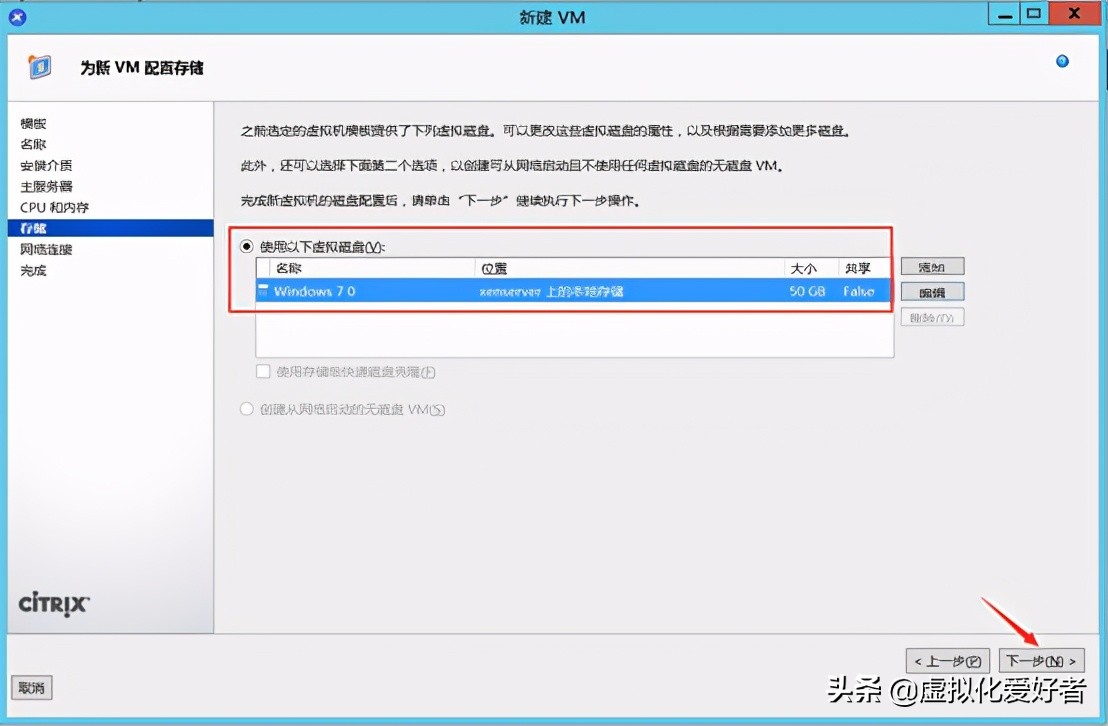The height and width of the screenshot is (726, 1108).
Task: Select the Windows 7 0 disk row
Action: coord(573,291)
